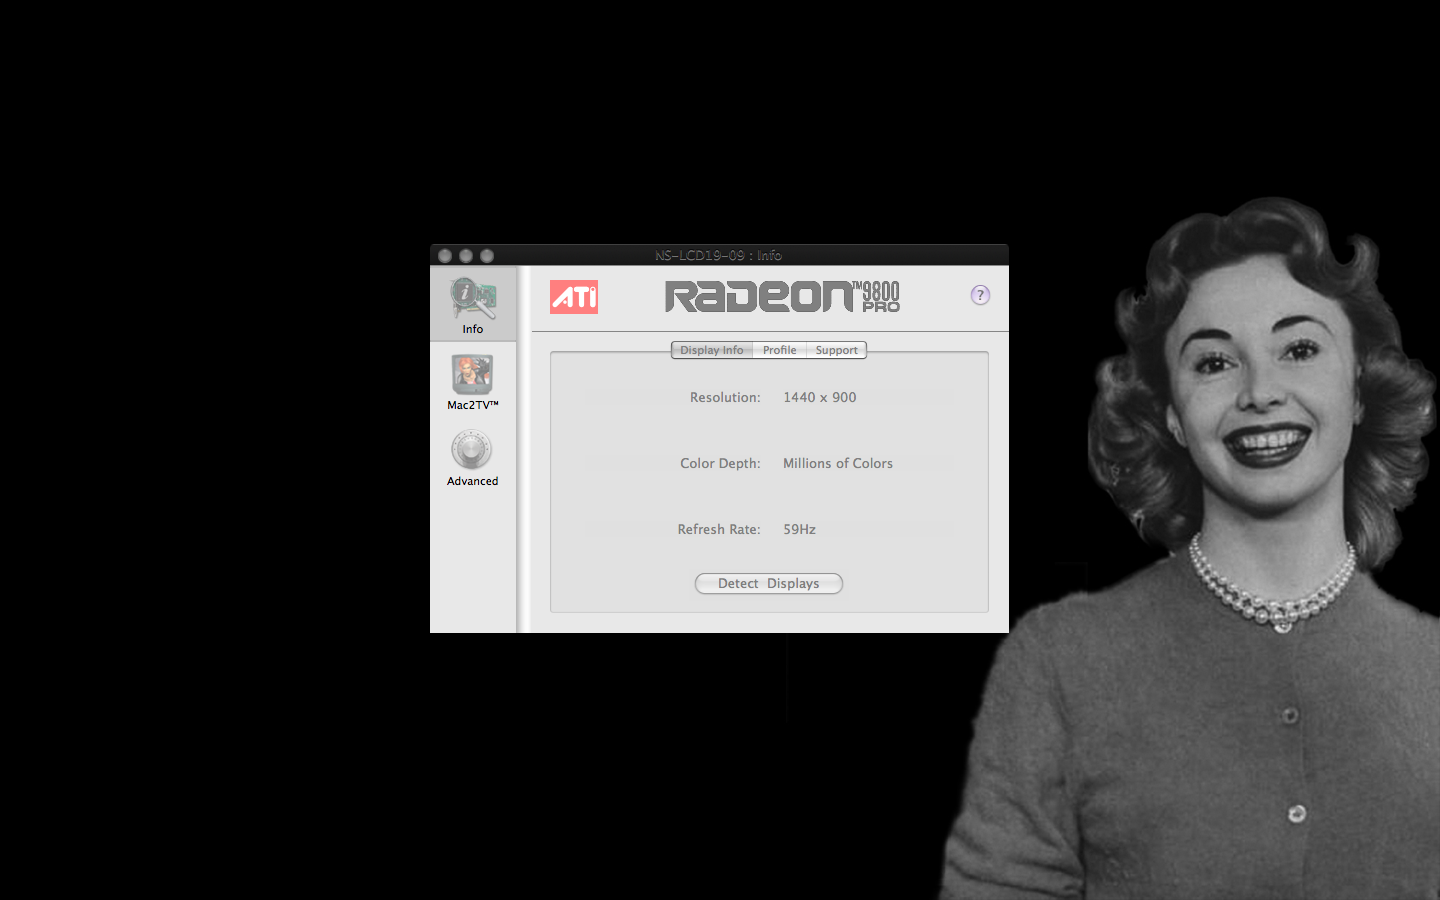
Task: Click the Color Depth label
Action: tap(720, 463)
